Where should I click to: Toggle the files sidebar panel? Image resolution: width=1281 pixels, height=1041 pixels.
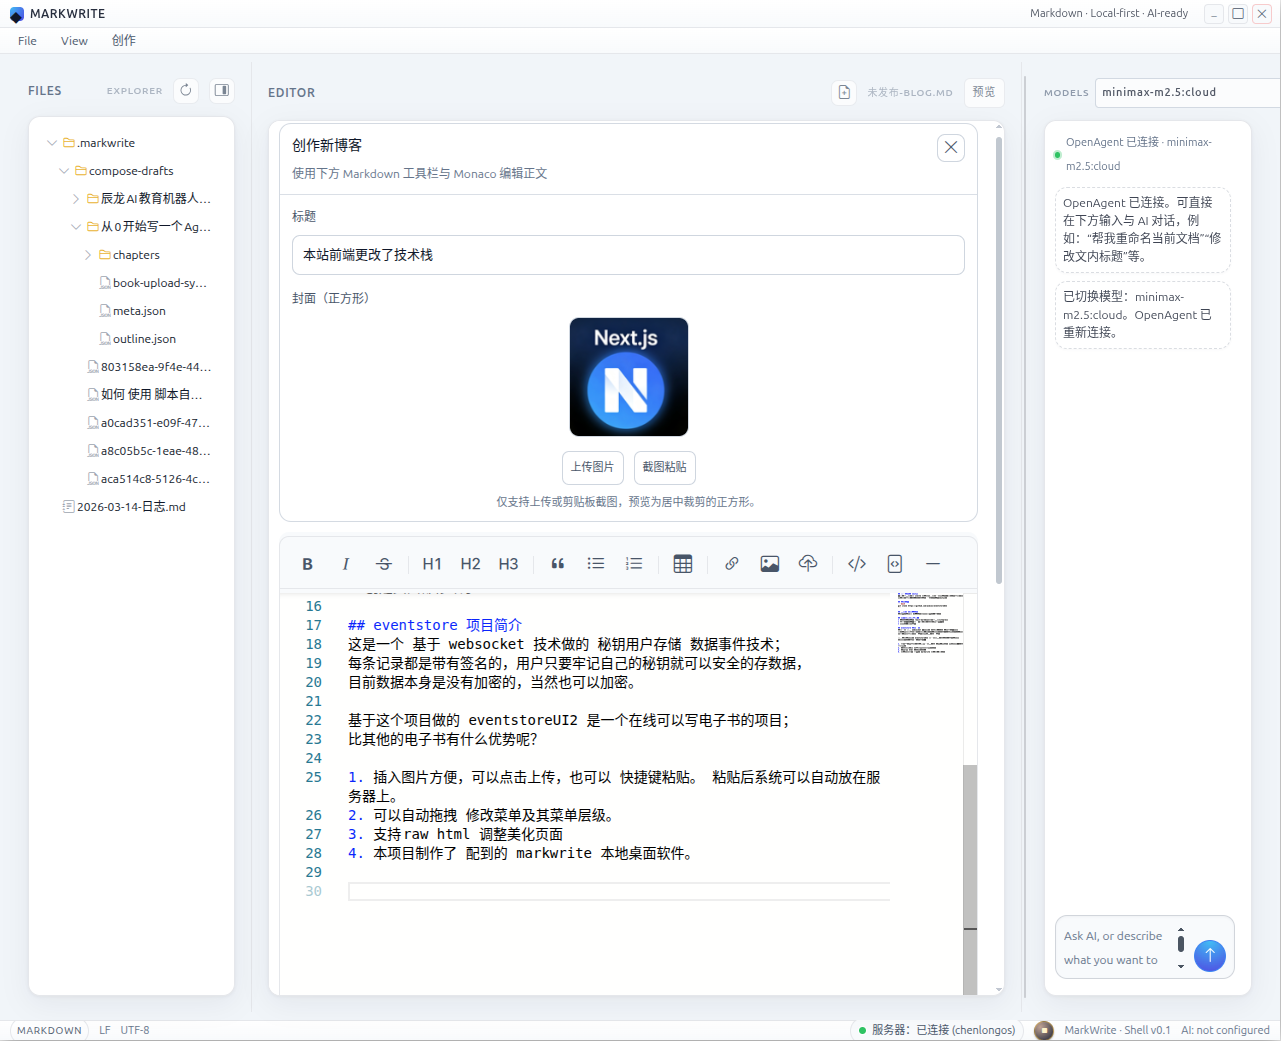pyautogui.click(x=222, y=90)
